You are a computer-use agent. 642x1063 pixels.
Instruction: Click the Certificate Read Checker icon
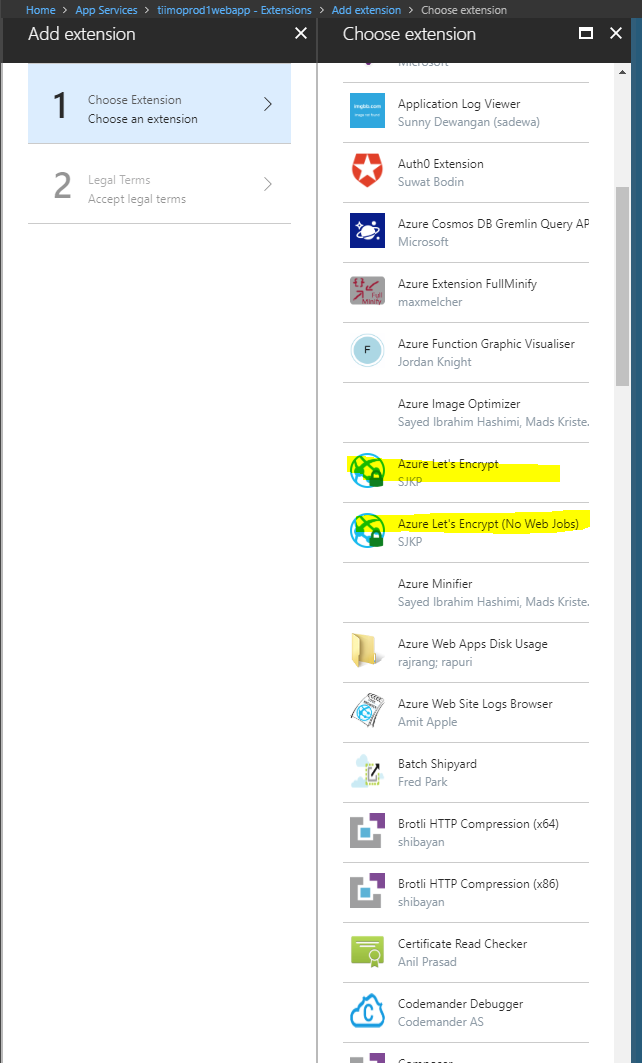point(367,951)
